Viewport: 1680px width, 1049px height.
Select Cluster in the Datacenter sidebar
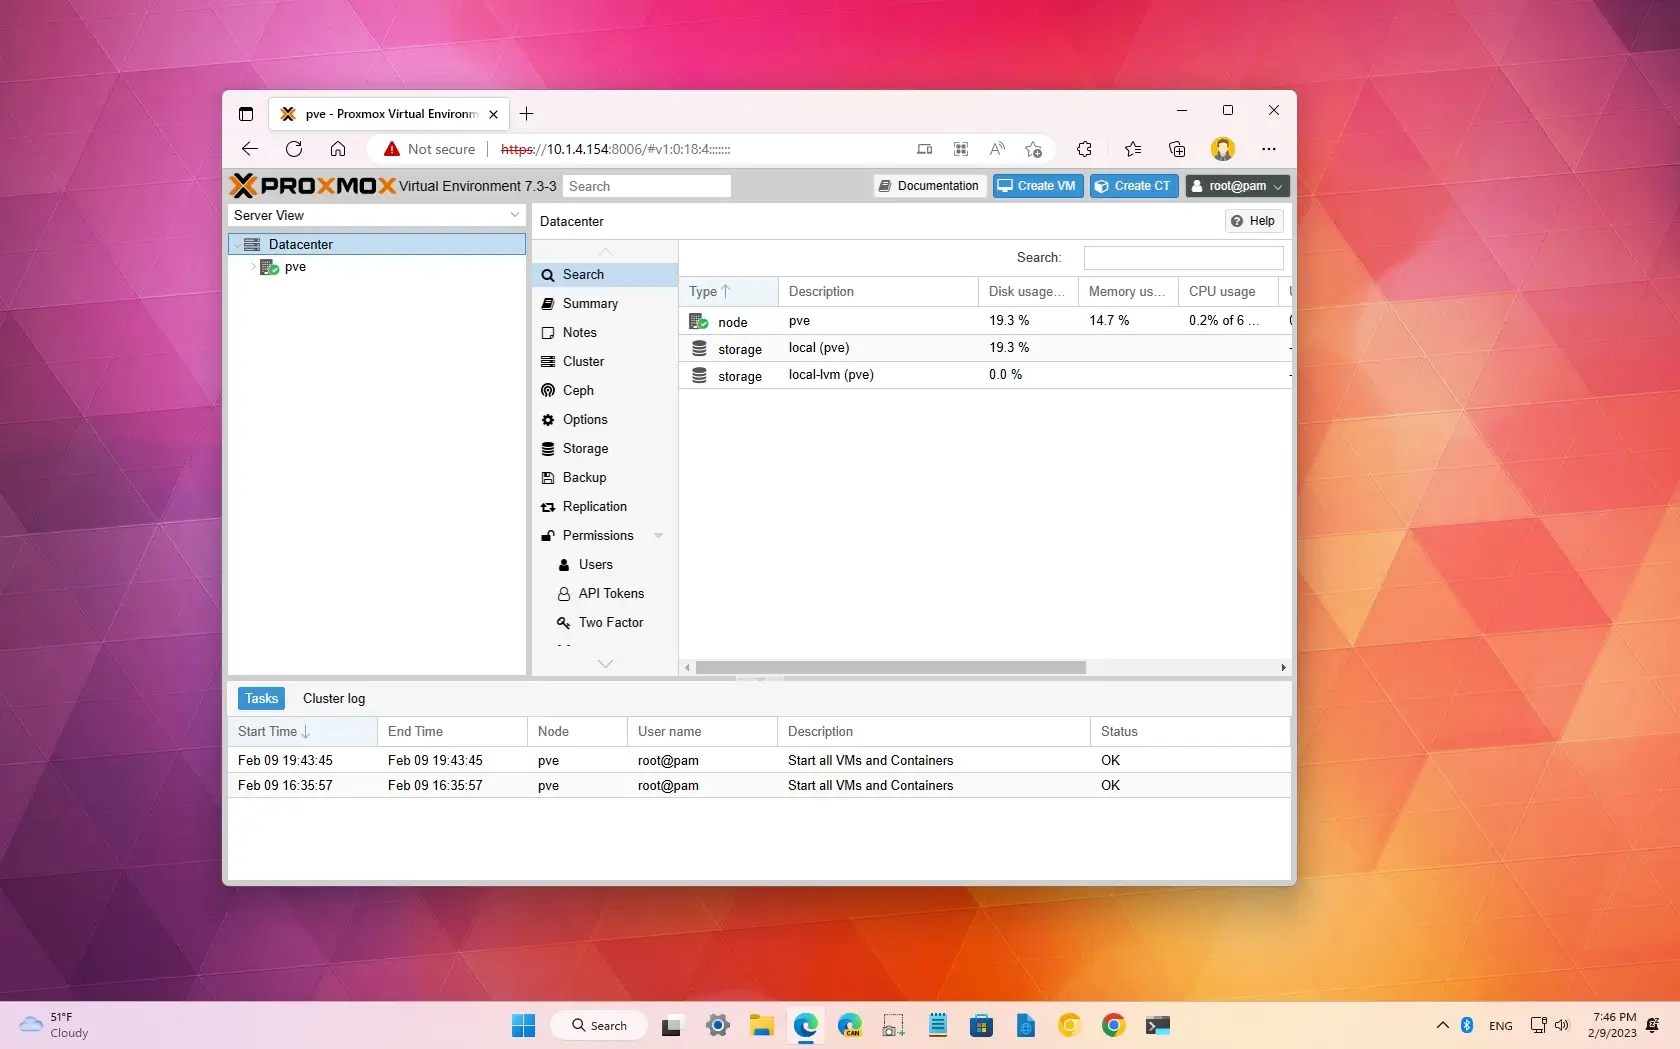583,361
